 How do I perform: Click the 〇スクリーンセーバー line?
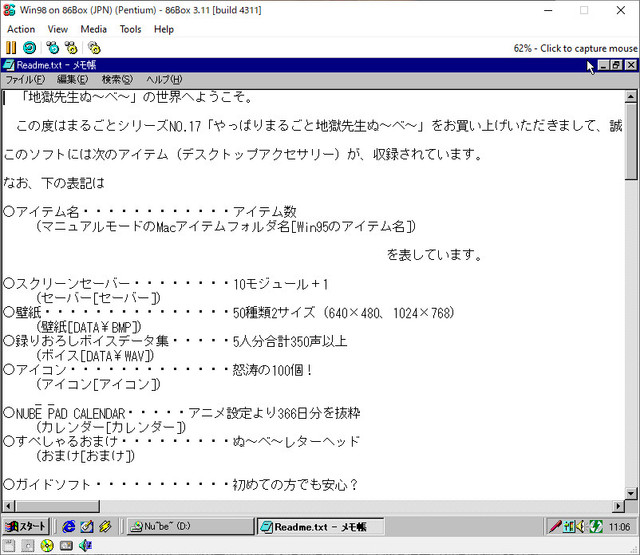click(x=166, y=284)
